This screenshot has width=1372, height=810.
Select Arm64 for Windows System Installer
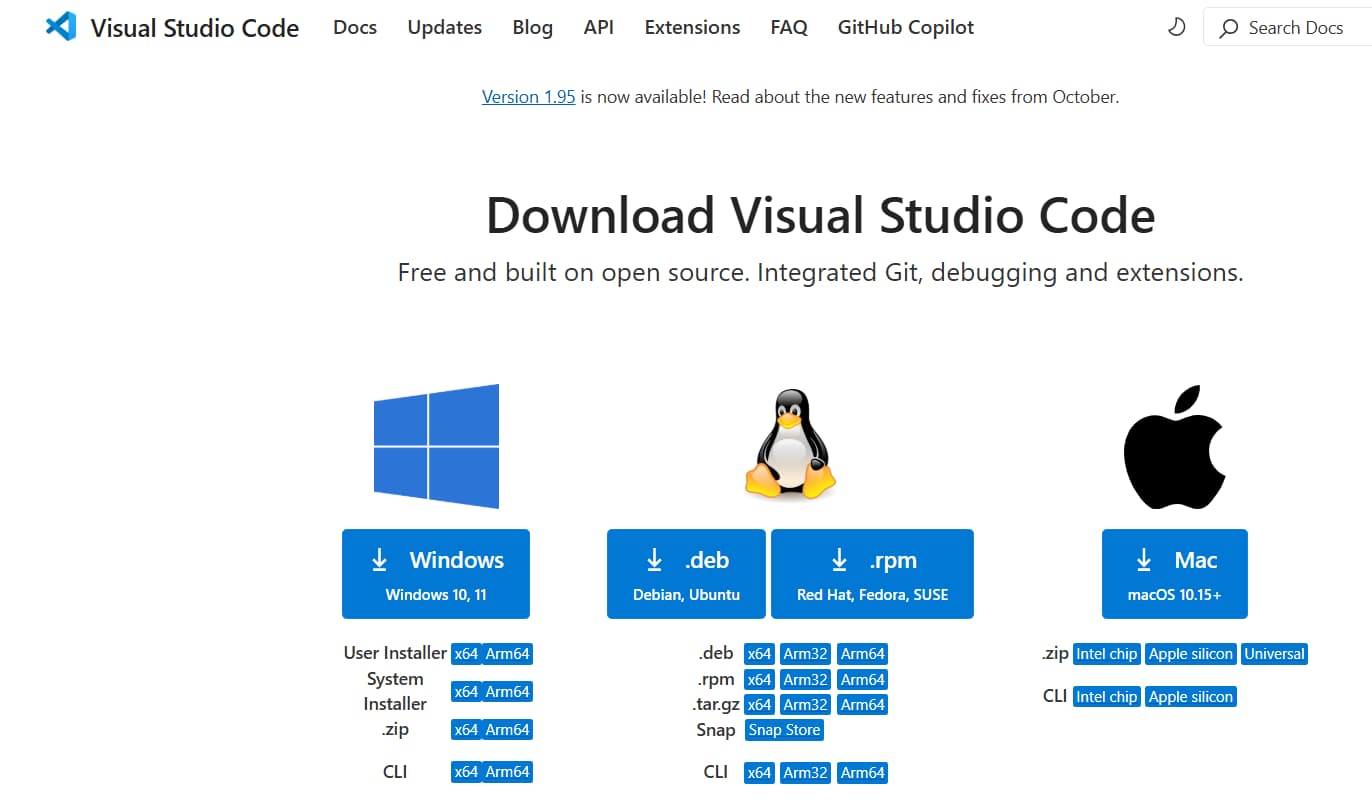pos(508,692)
